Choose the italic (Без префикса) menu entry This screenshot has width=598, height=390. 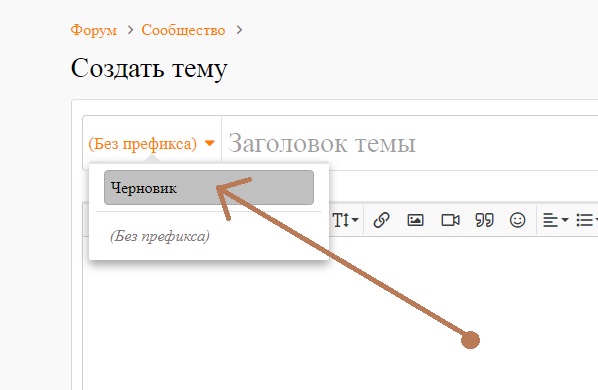tap(160, 236)
